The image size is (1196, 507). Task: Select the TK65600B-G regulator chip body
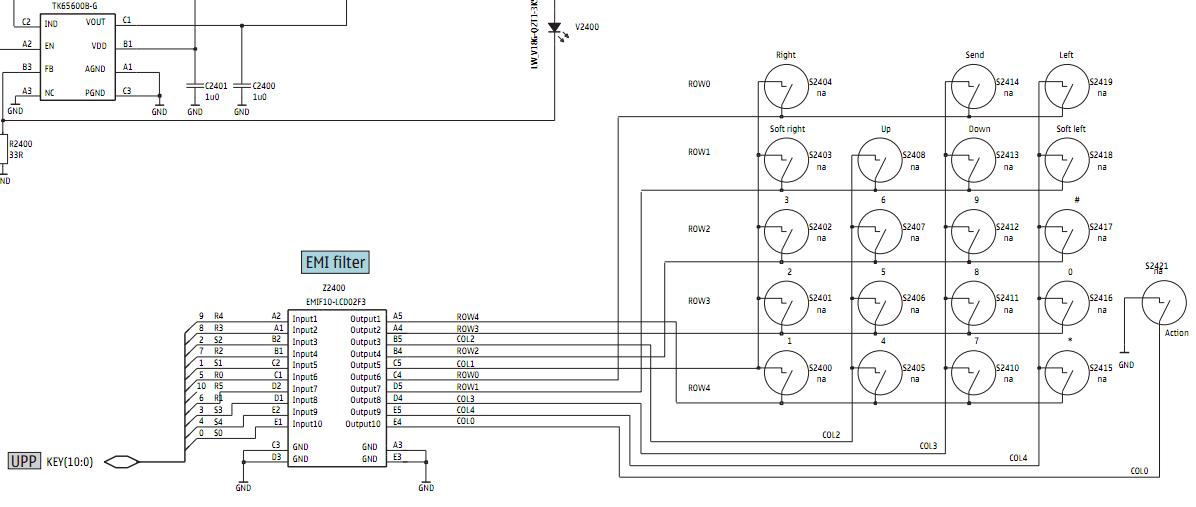point(78,57)
